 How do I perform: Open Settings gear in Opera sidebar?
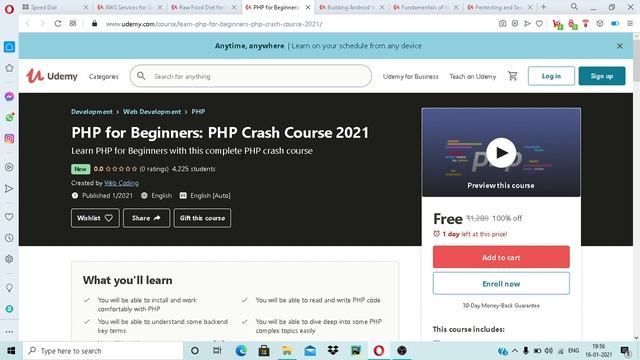click(9, 259)
